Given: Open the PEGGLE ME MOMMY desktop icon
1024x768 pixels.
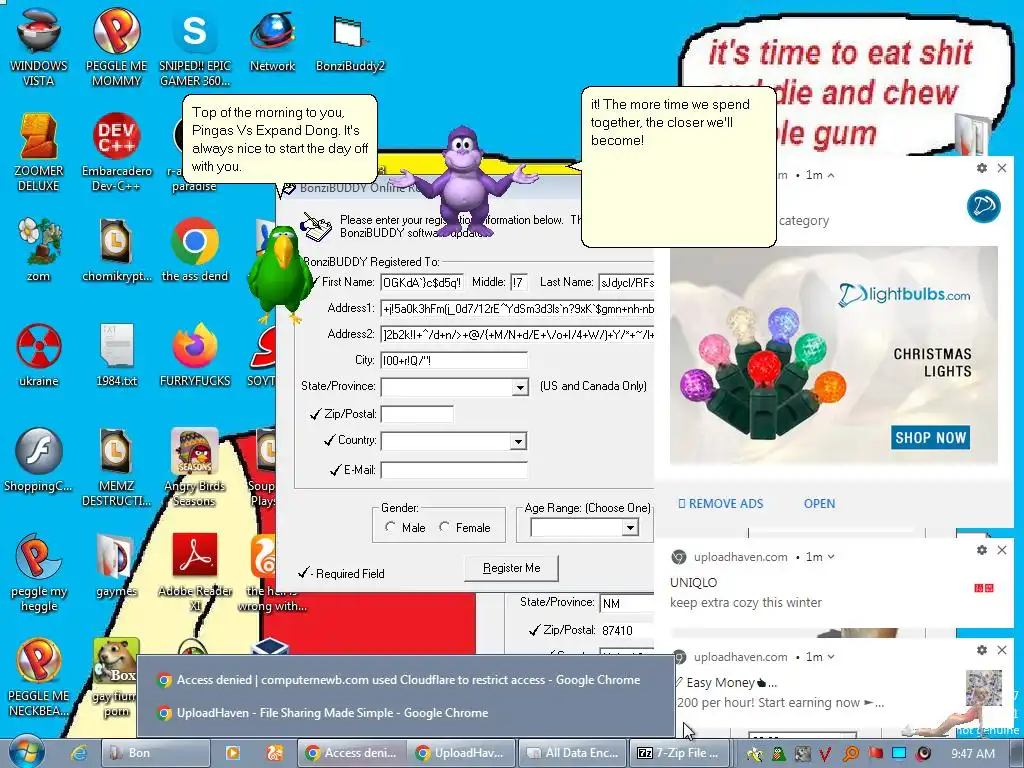Looking at the screenshot, I should click(x=116, y=47).
